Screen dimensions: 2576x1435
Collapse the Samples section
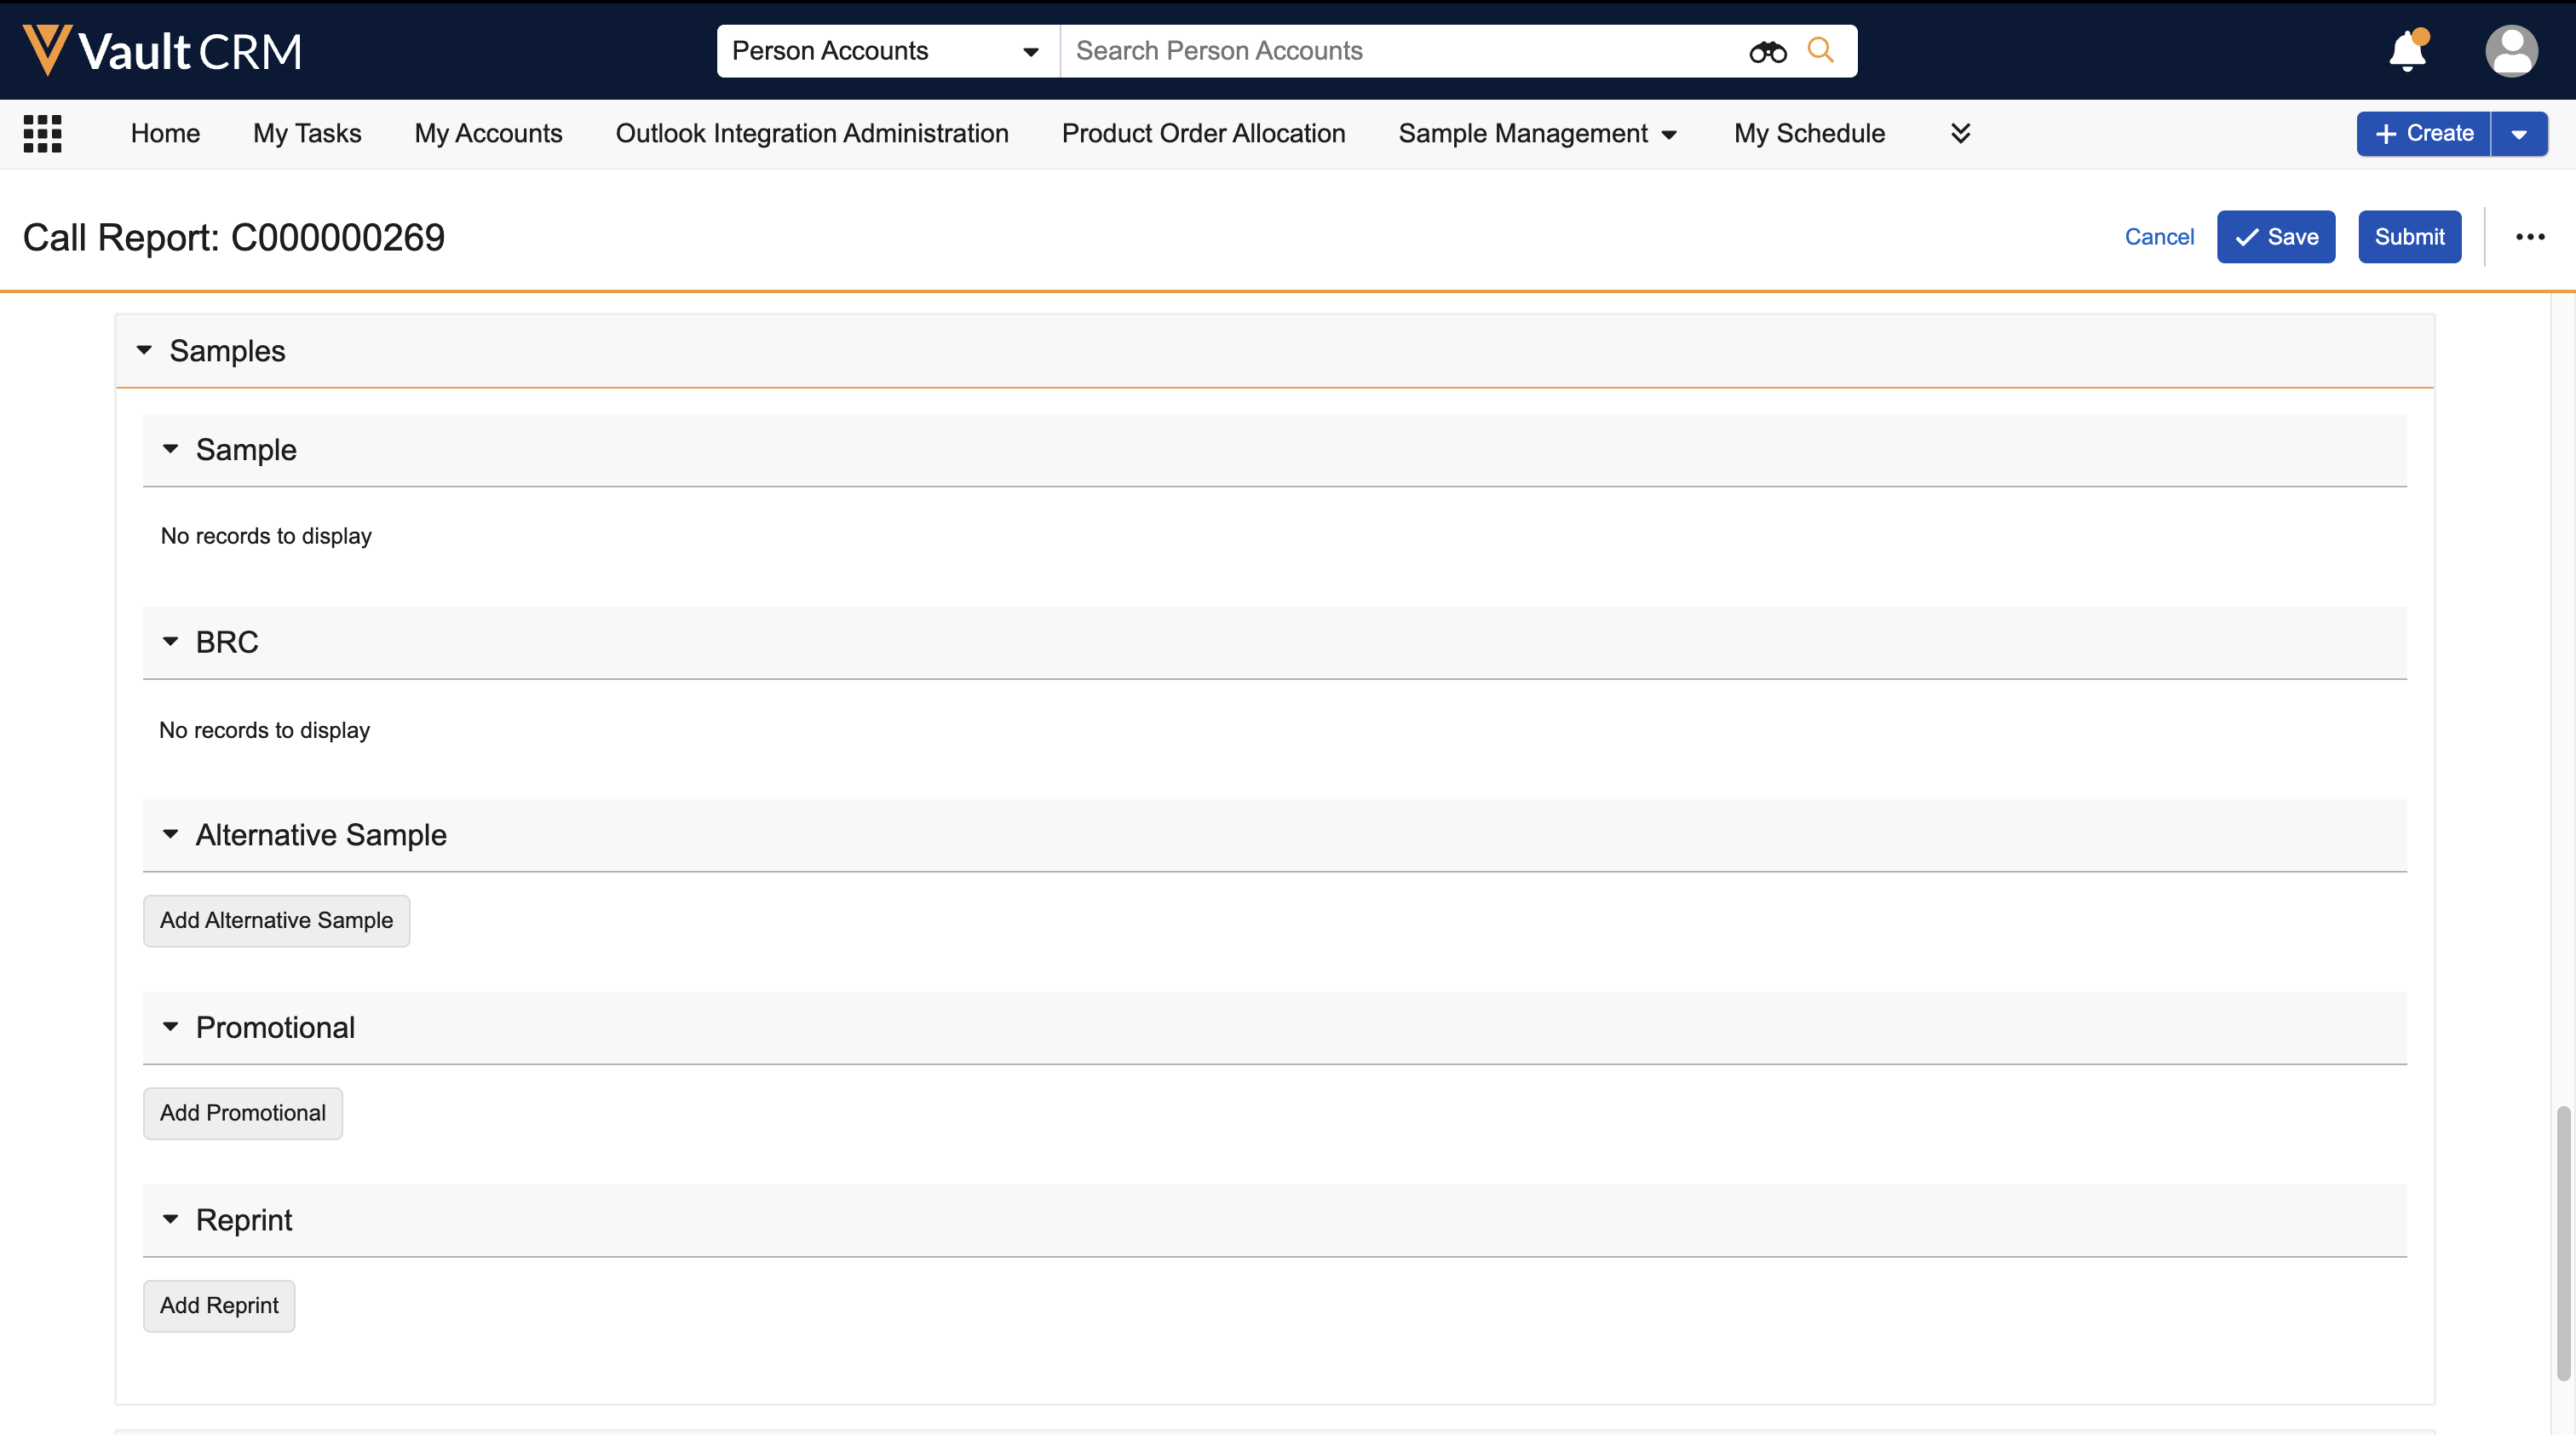144,351
